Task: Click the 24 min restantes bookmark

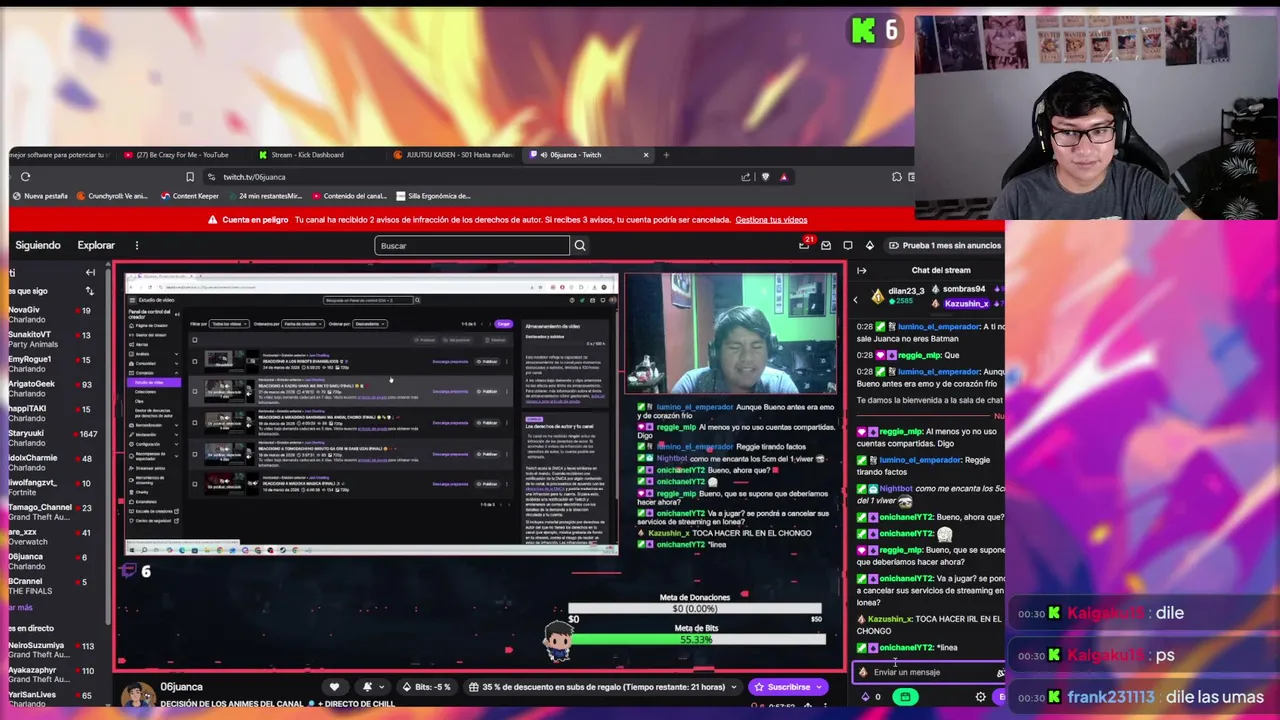Action: pos(265,196)
